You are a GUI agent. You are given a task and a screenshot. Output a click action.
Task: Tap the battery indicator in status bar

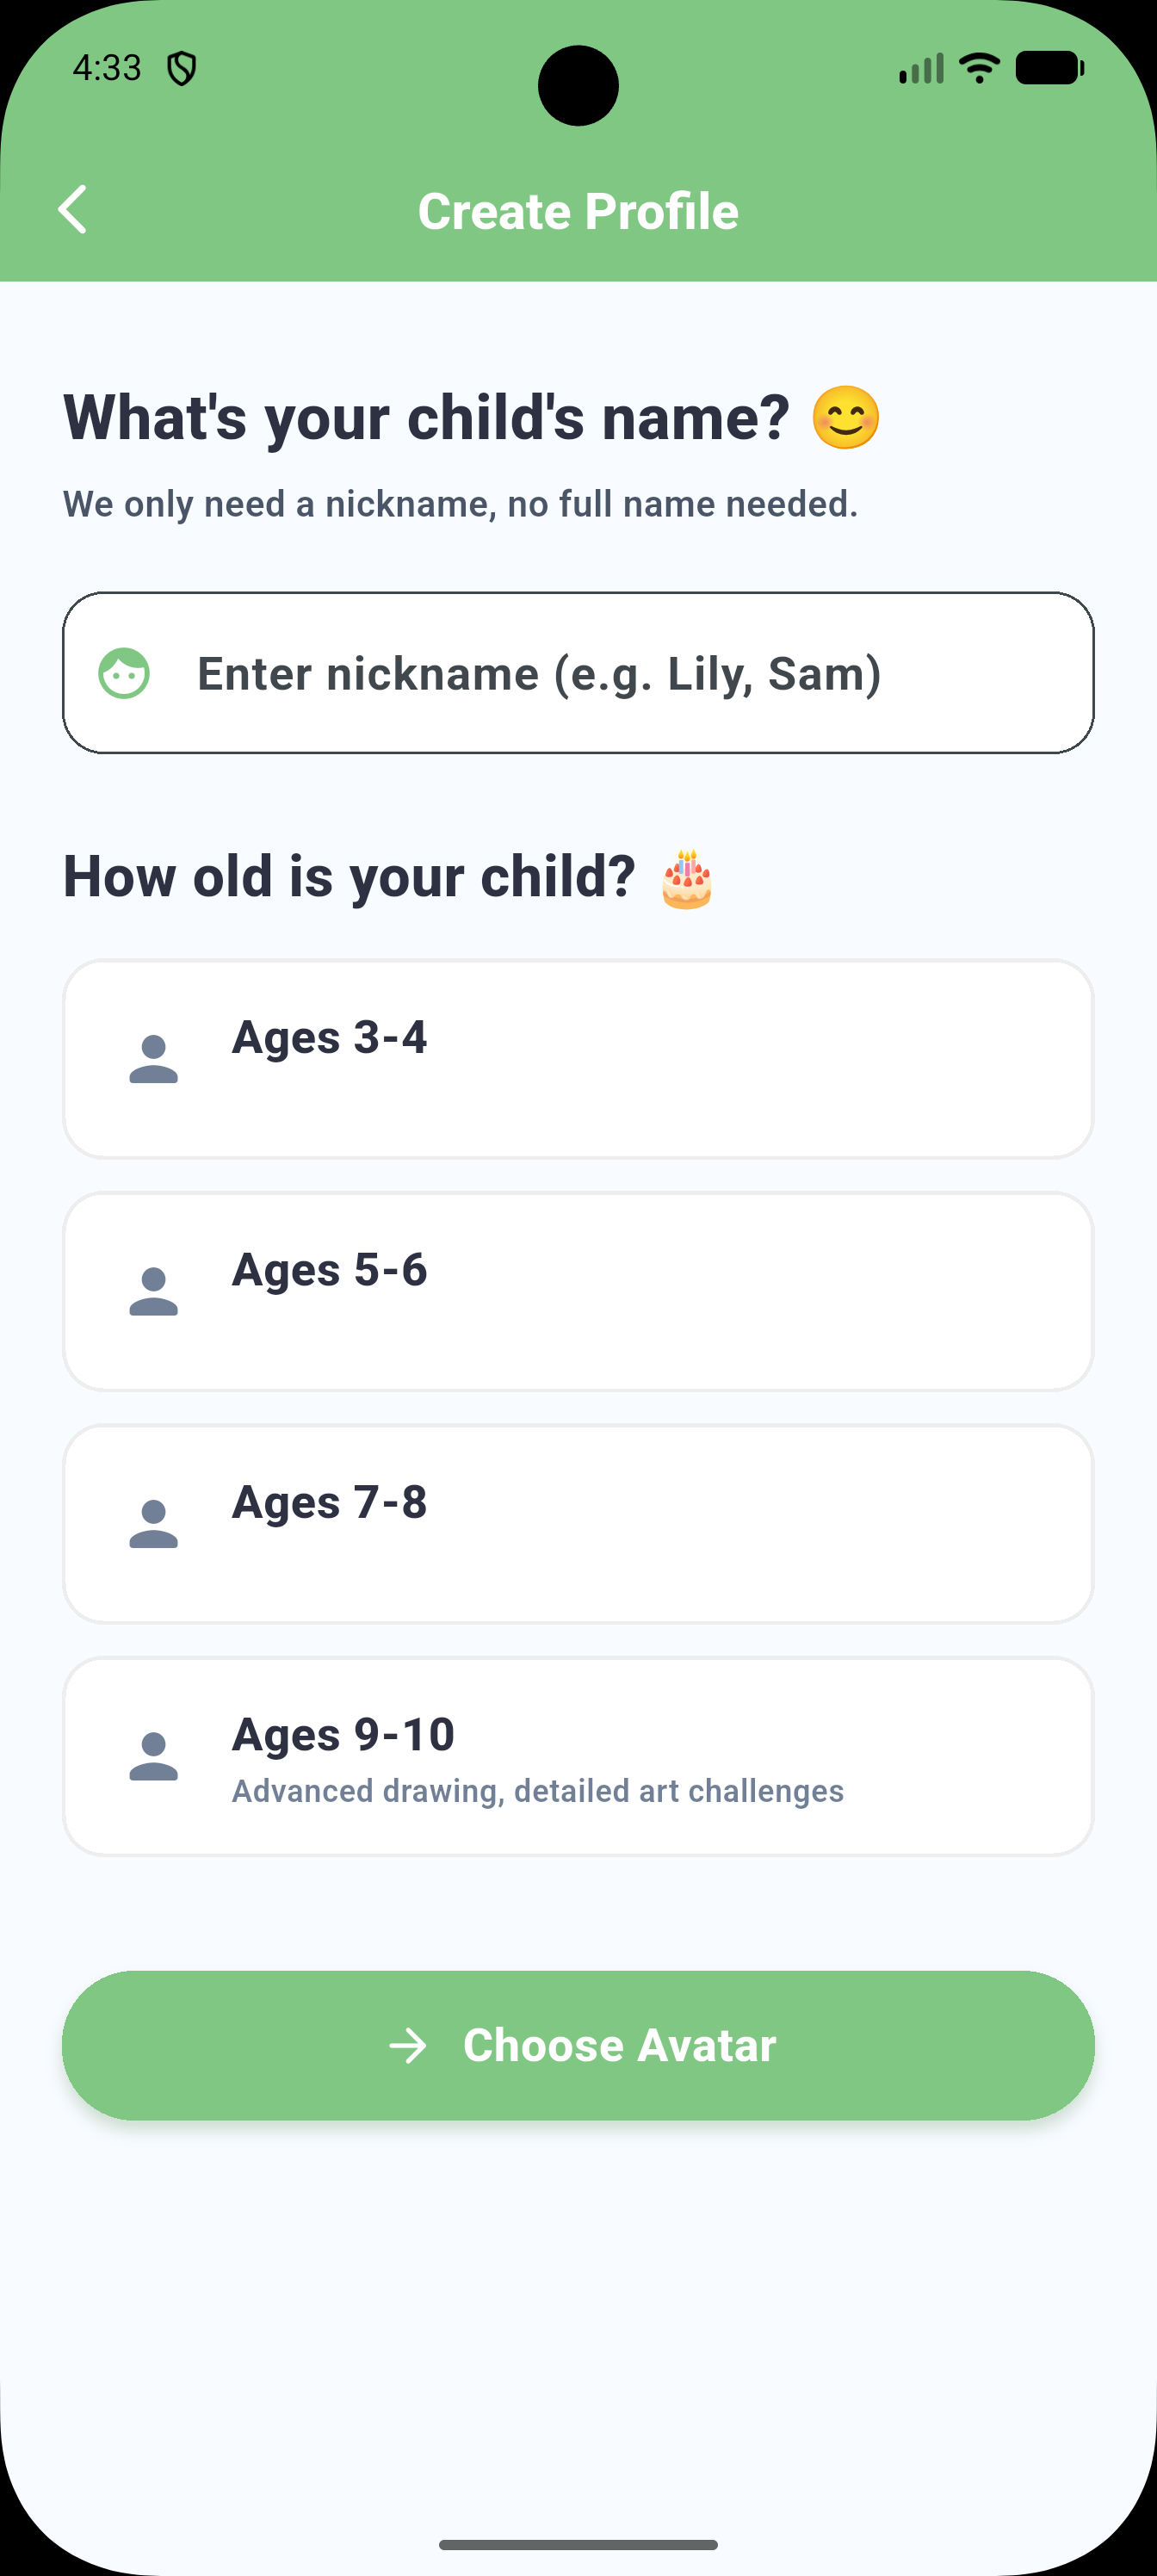(x=1050, y=68)
